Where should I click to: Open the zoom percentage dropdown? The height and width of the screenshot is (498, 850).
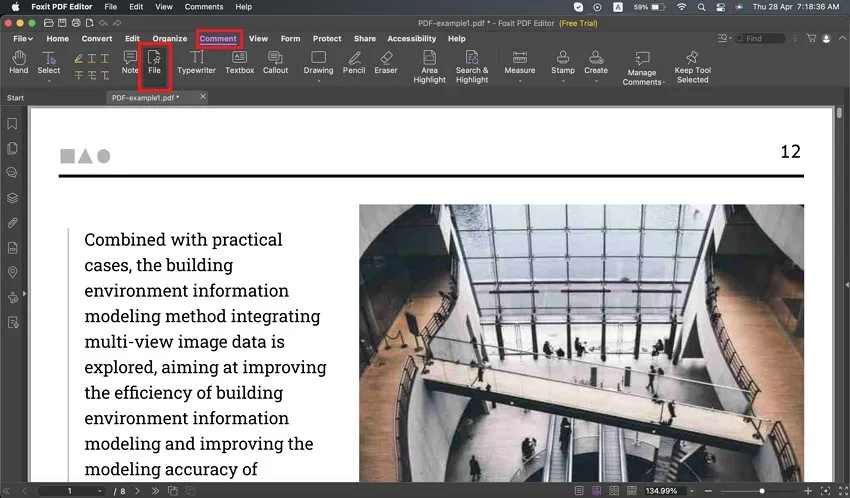692,491
